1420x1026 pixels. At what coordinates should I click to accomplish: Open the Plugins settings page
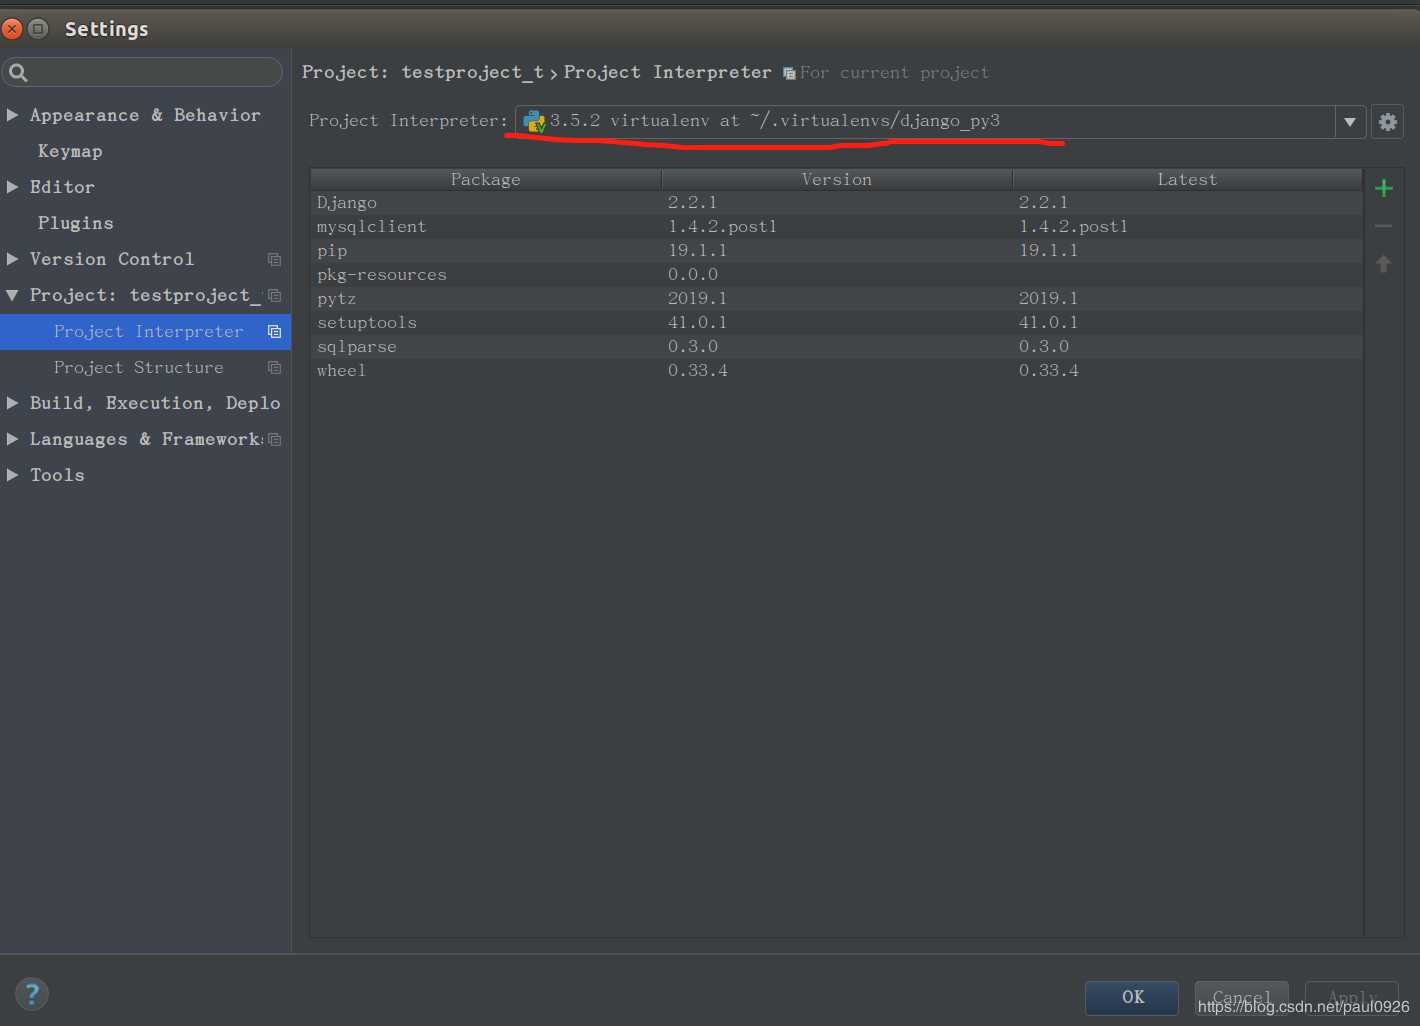tap(76, 223)
